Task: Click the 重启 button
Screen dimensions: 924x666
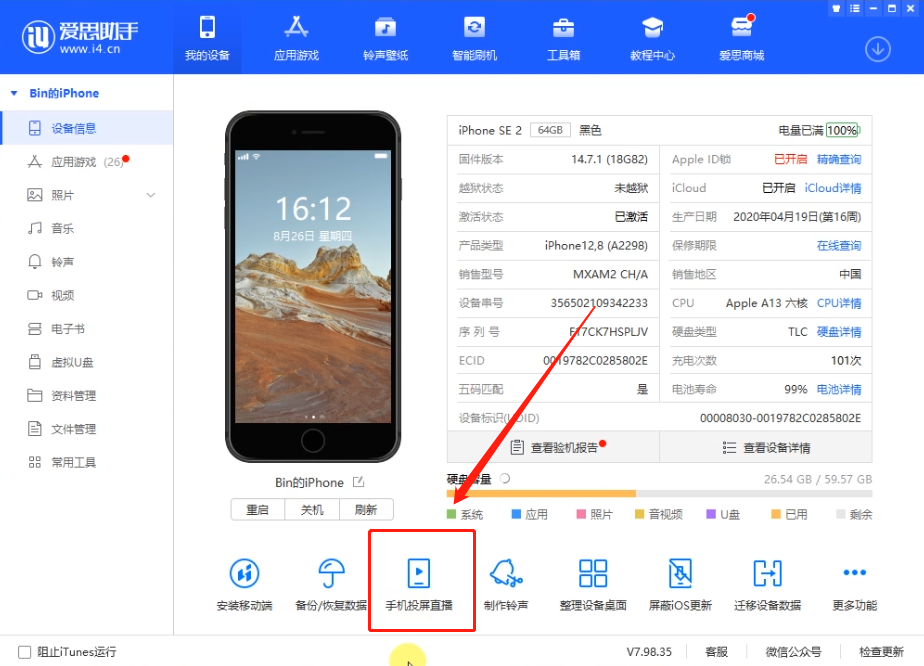Action: 258,510
